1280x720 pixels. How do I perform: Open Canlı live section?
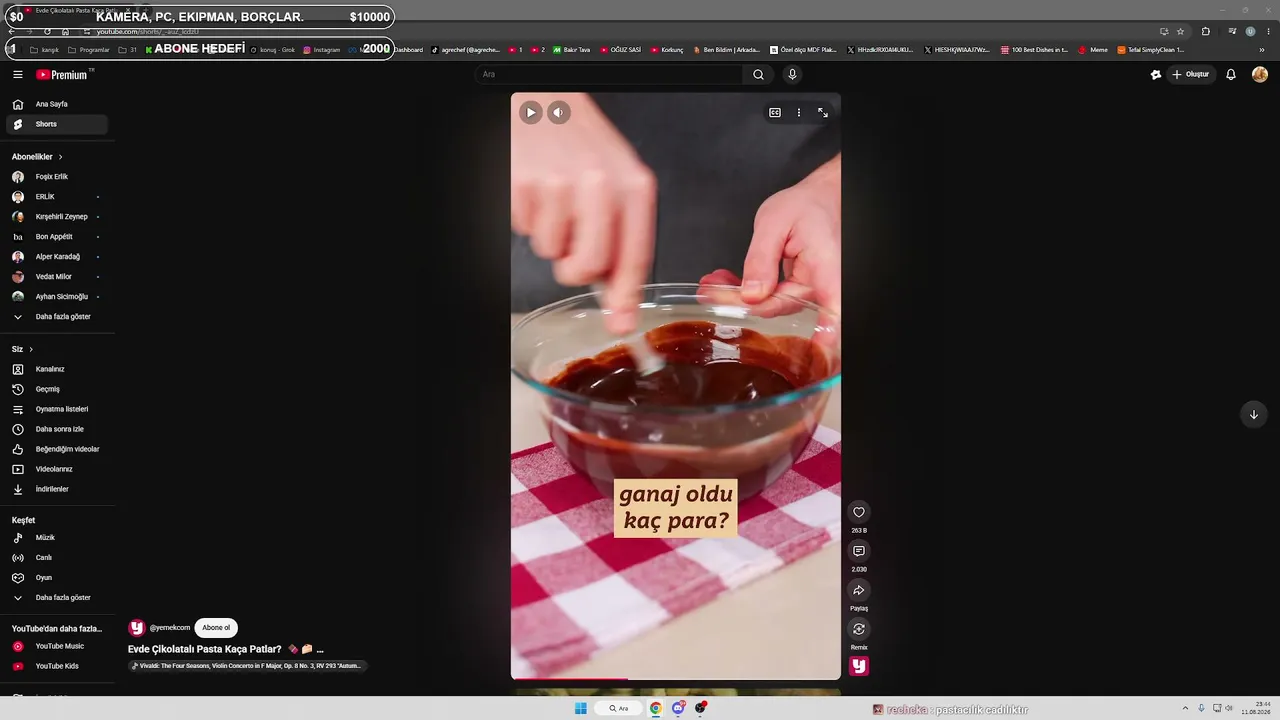58,558
